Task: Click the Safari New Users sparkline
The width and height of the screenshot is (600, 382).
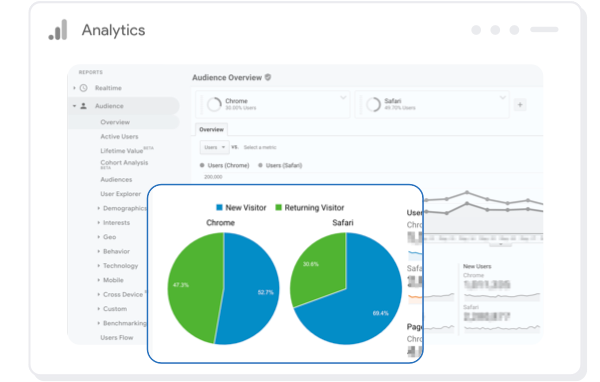Action: [x=502, y=328]
